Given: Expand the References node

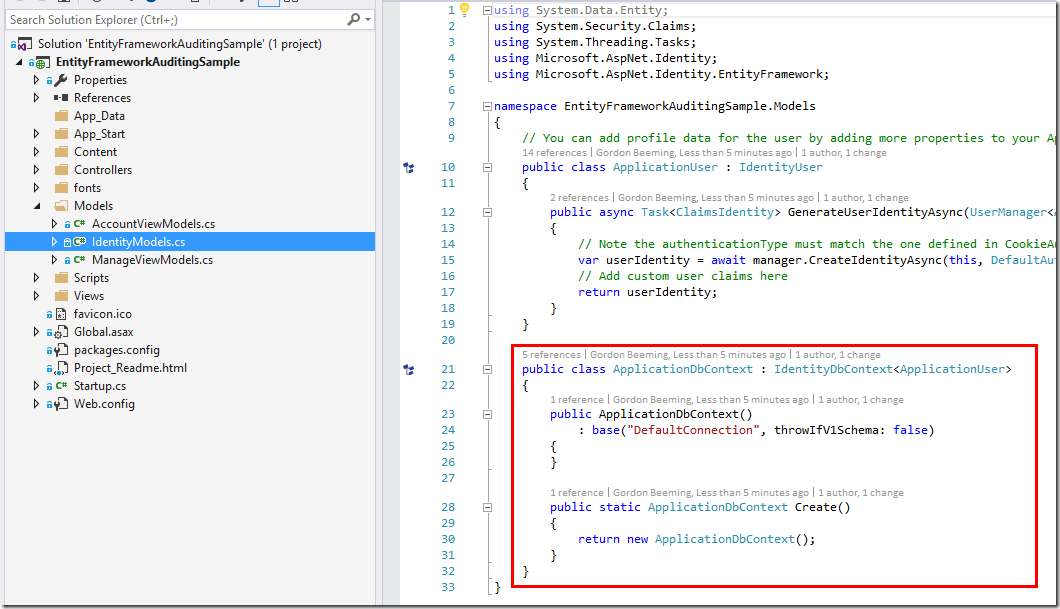Looking at the screenshot, I should (37, 98).
